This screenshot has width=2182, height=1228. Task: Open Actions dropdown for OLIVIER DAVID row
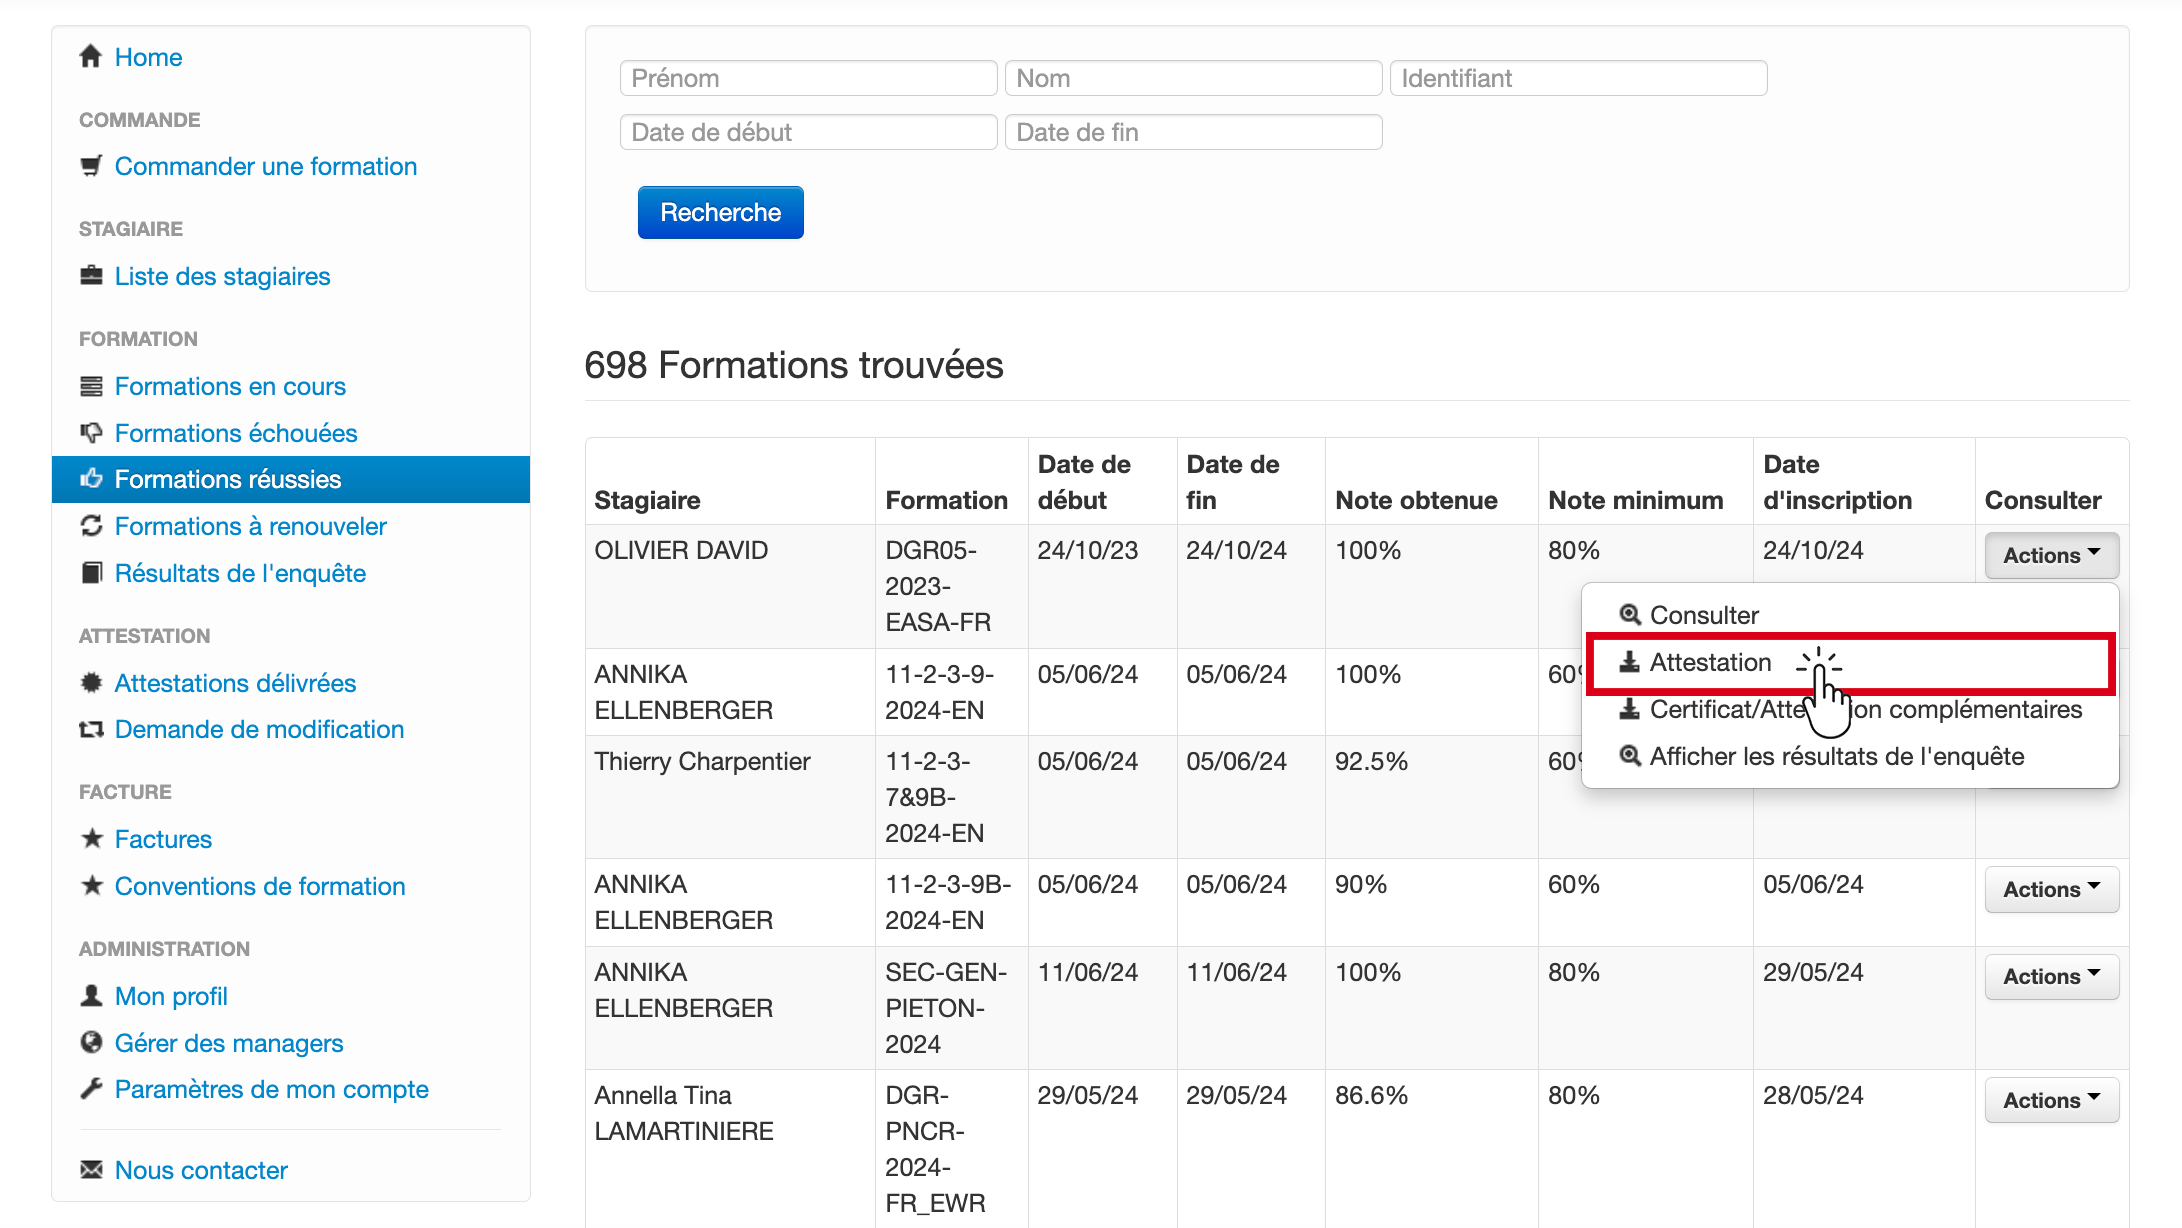2051,555
